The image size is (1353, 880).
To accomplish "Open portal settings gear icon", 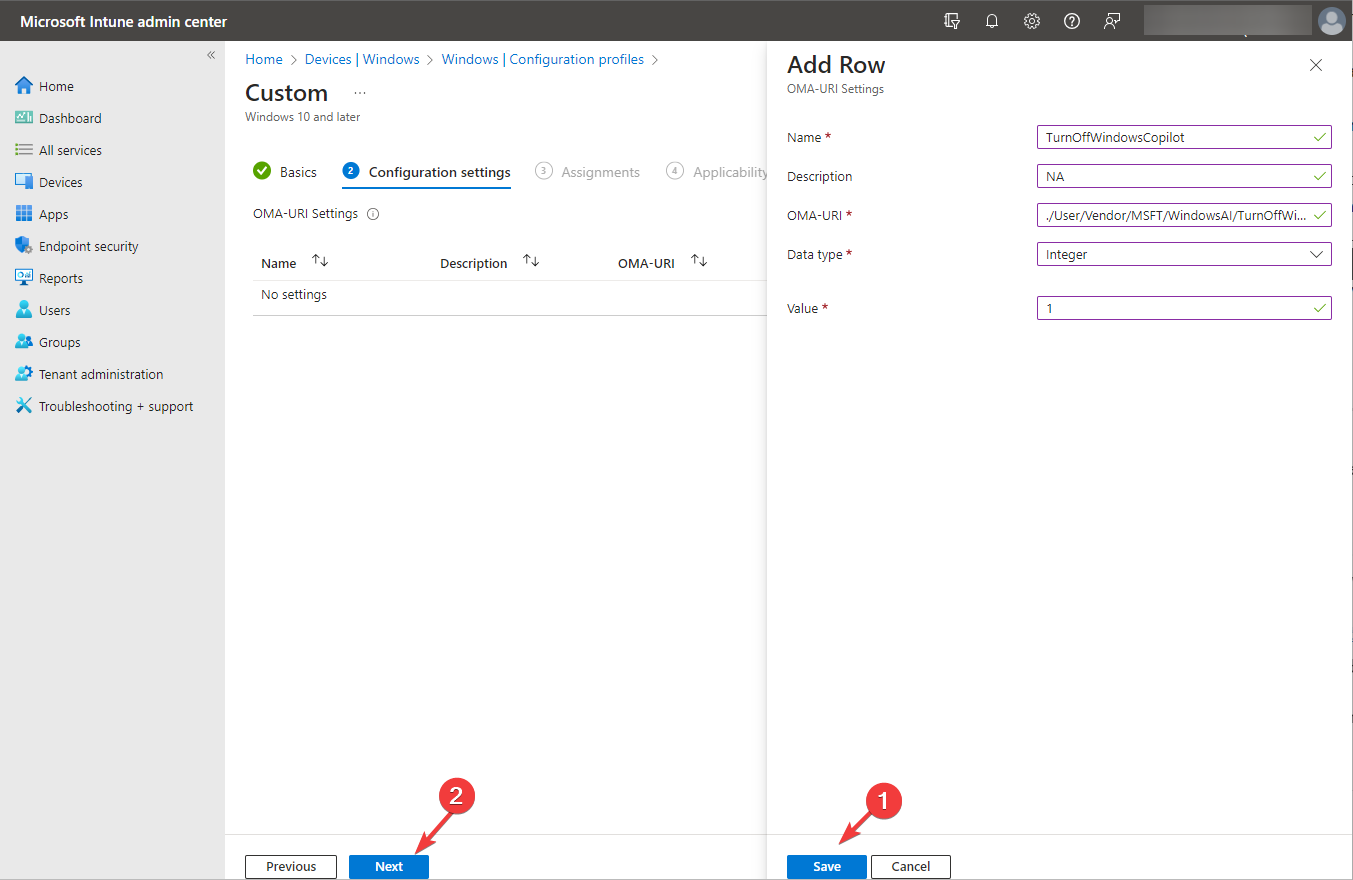I will [1032, 21].
